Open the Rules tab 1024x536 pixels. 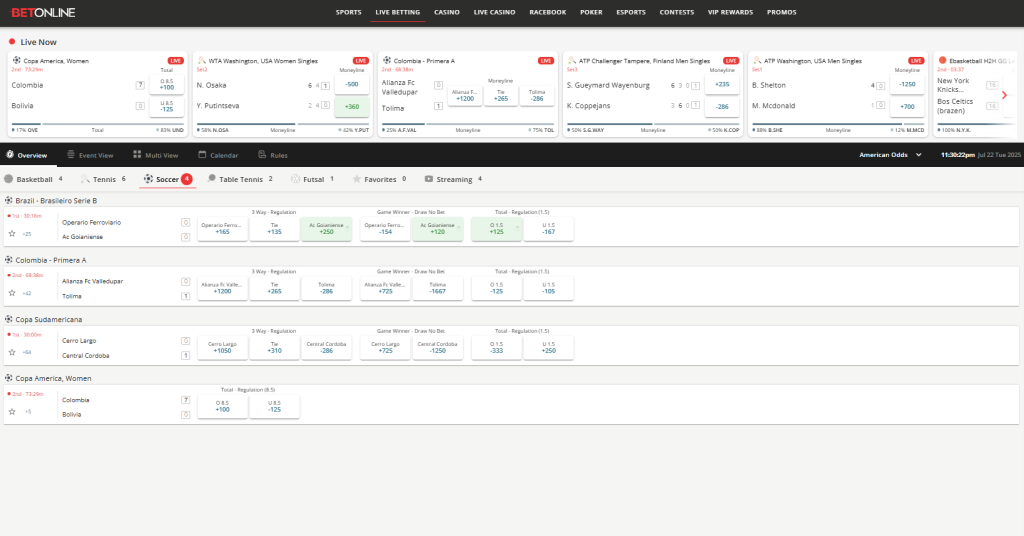pos(272,155)
